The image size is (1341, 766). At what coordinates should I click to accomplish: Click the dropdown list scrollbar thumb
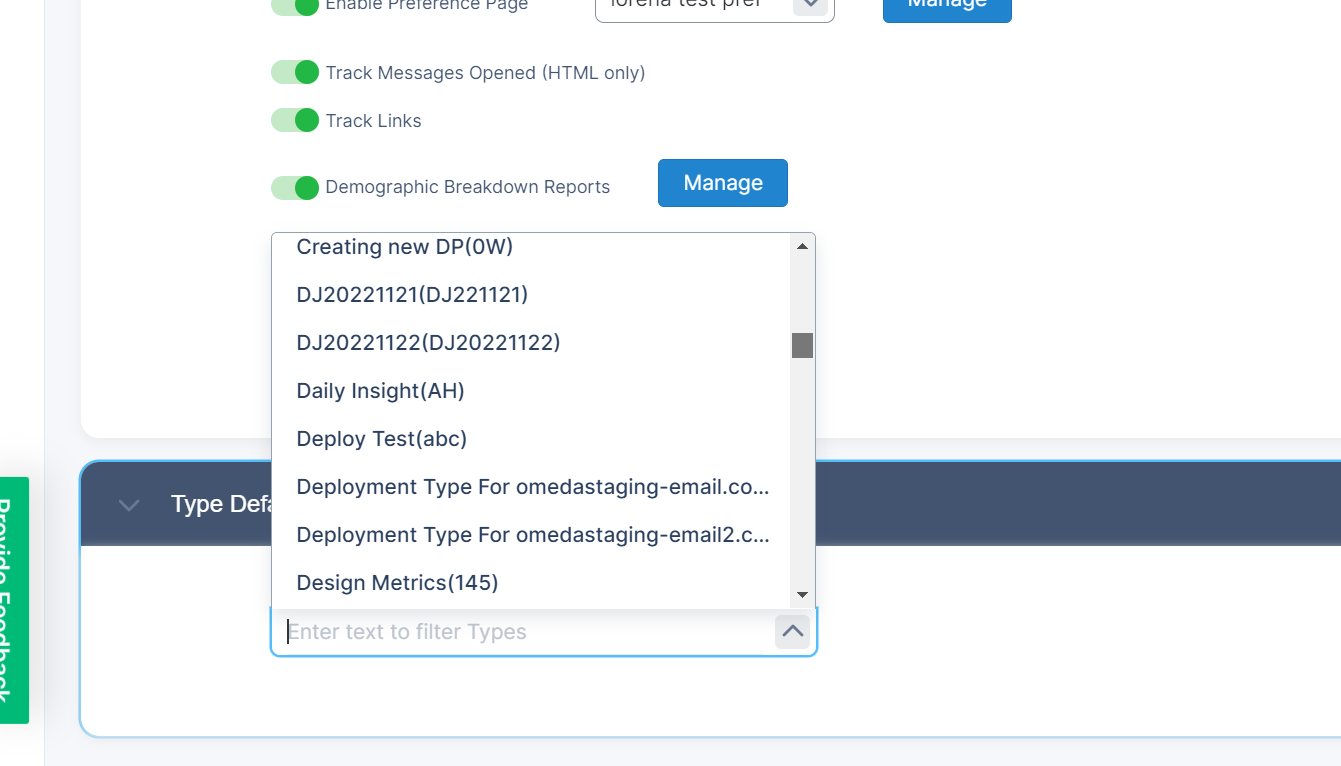pos(802,345)
